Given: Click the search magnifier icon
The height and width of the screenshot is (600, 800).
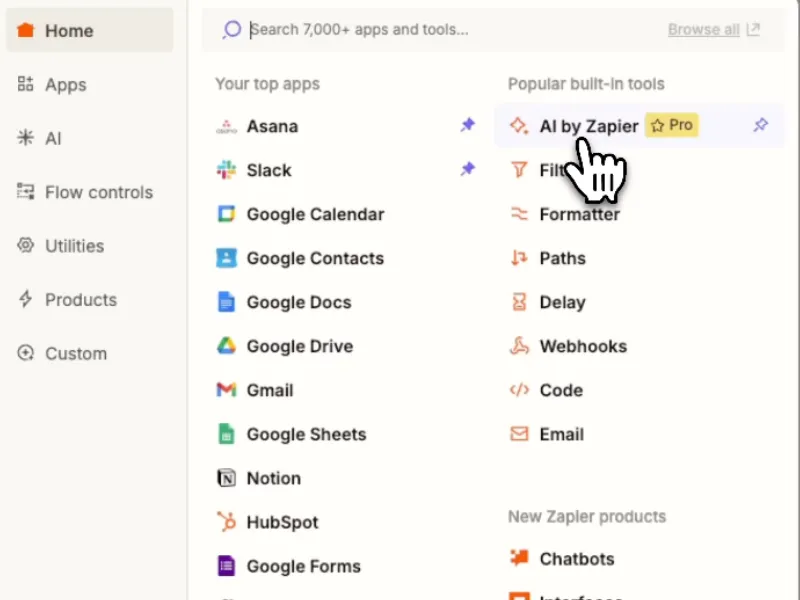Looking at the screenshot, I should 232,30.
